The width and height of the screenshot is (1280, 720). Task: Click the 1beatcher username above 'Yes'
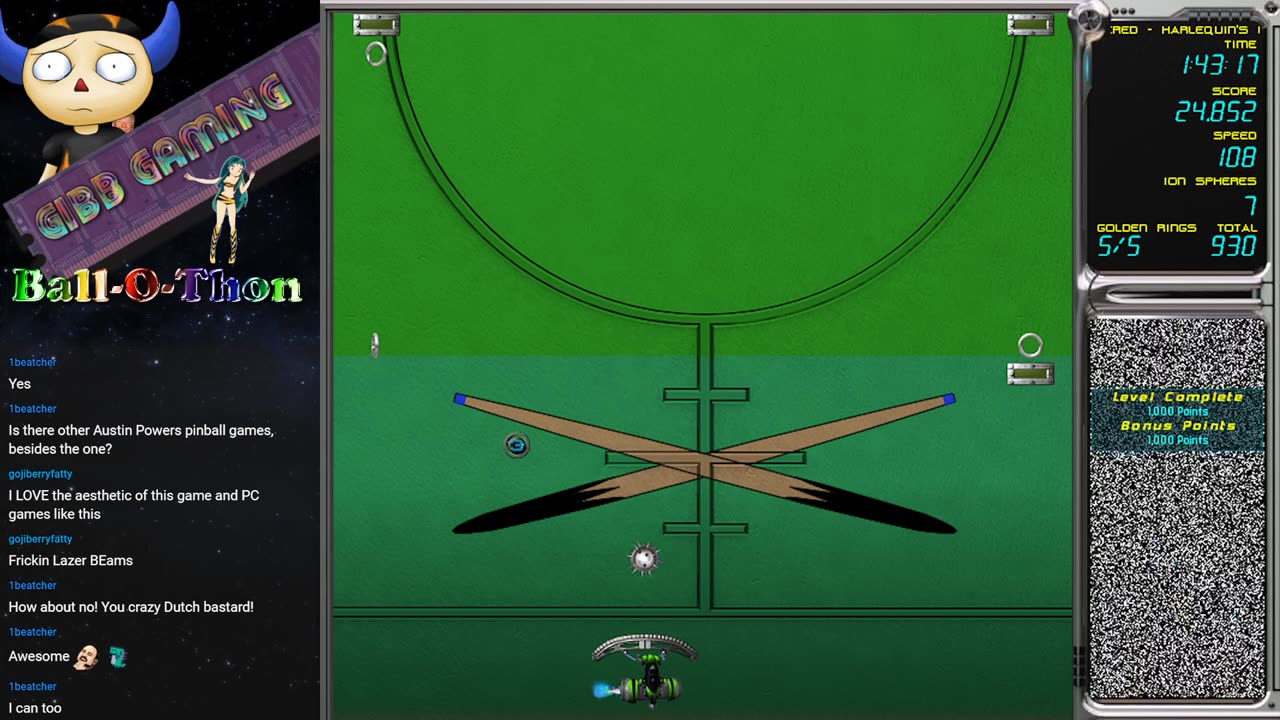click(32, 362)
